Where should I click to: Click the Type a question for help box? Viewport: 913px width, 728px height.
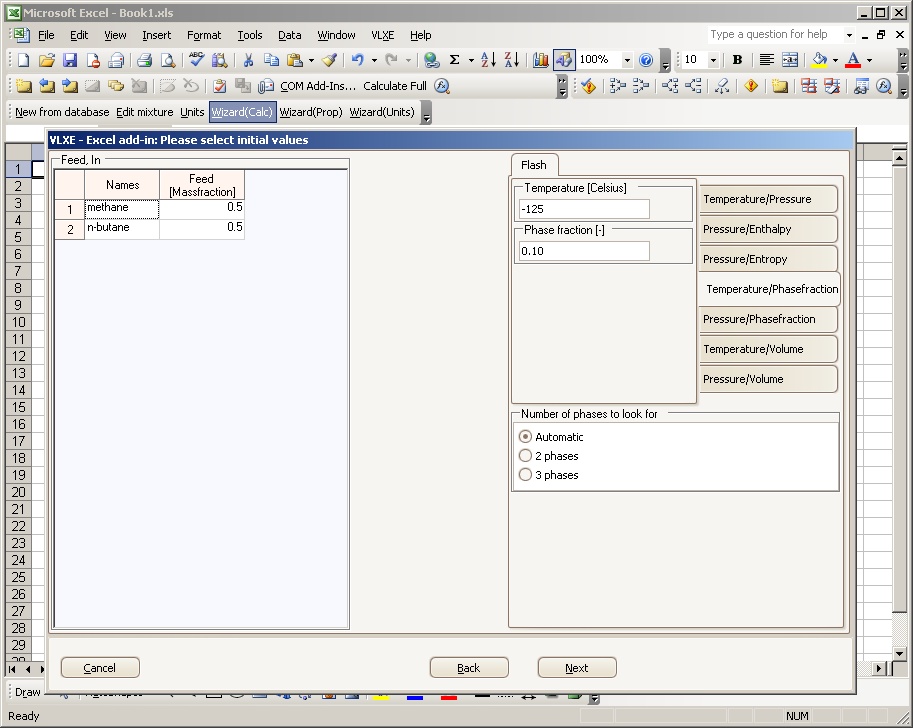click(776, 35)
